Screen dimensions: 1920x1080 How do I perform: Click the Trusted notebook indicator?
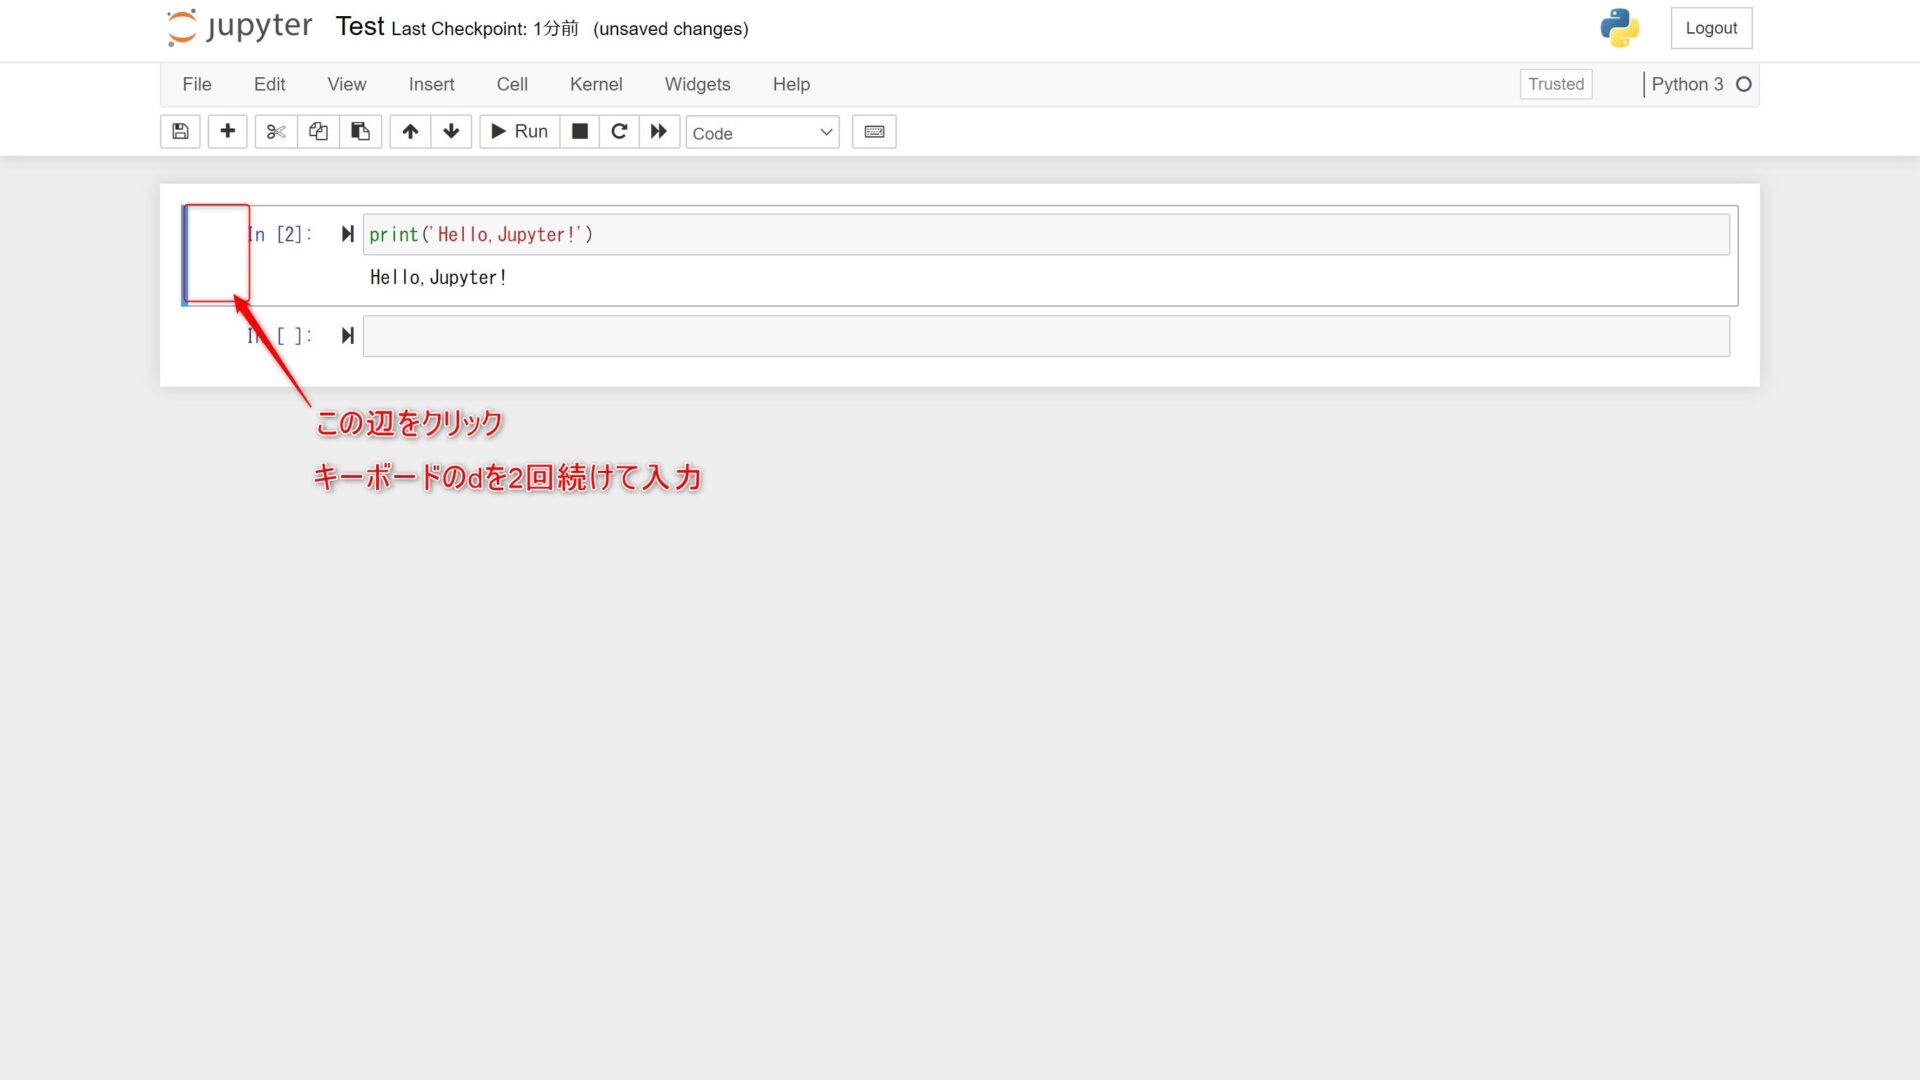tap(1556, 84)
